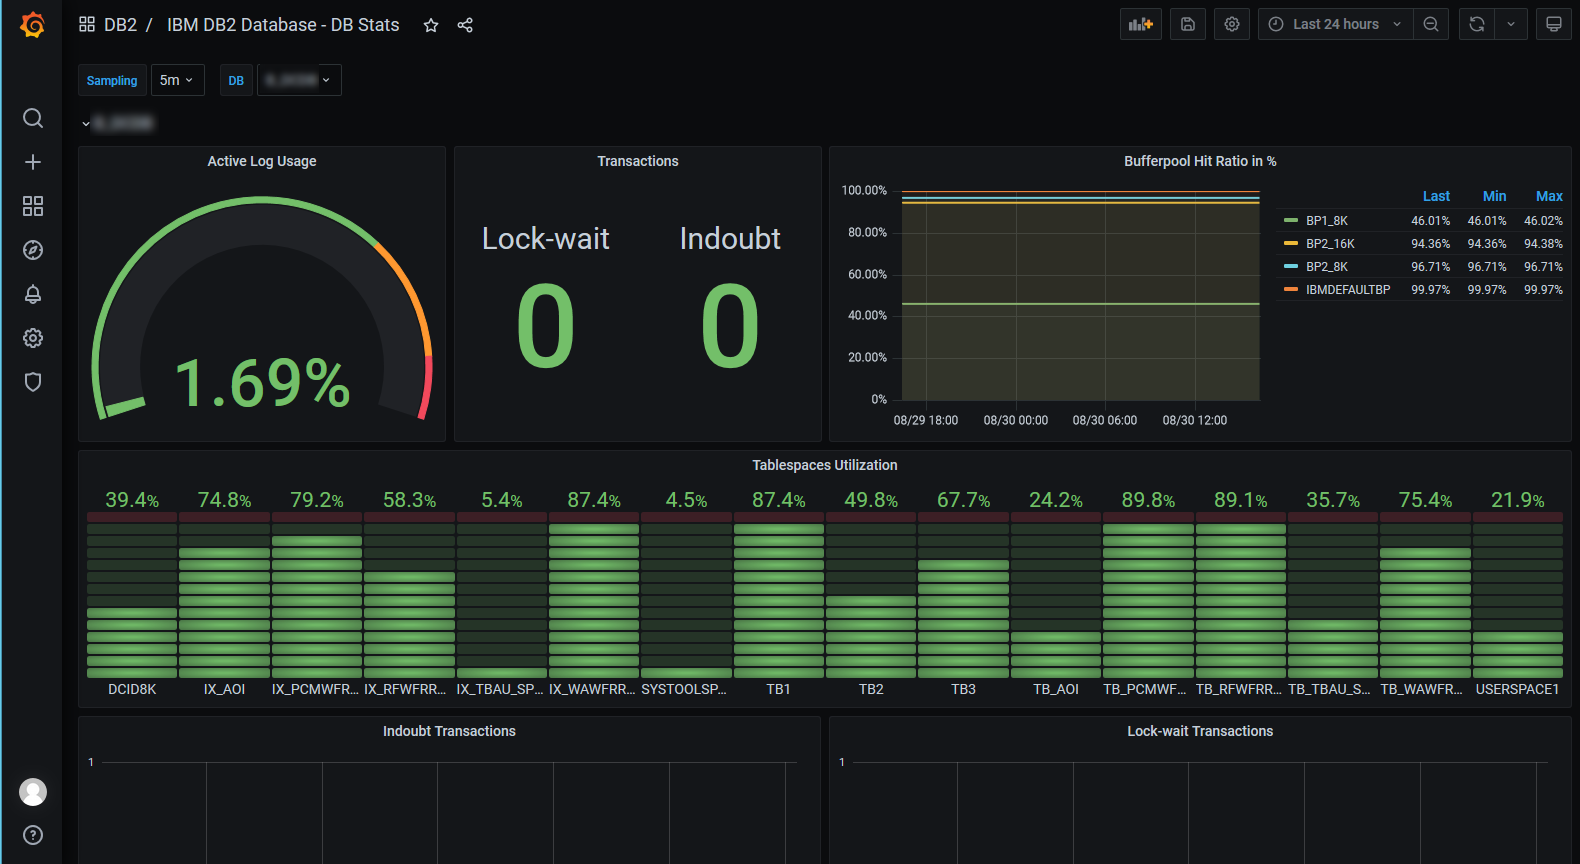This screenshot has width=1580, height=864.
Task: Toggle IBMDEFAULTBP series in legend
Action: [1348, 290]
